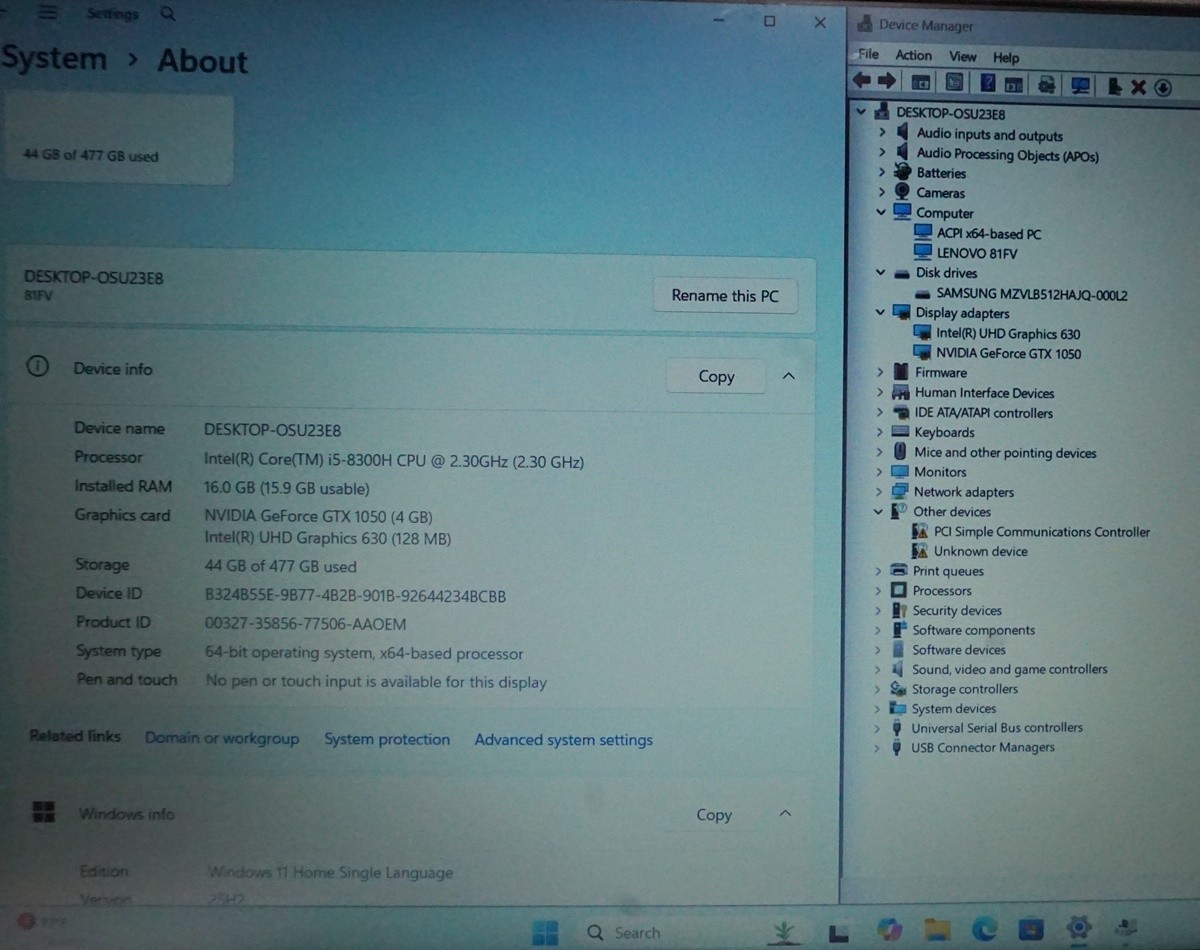Open System protection link

387,739
